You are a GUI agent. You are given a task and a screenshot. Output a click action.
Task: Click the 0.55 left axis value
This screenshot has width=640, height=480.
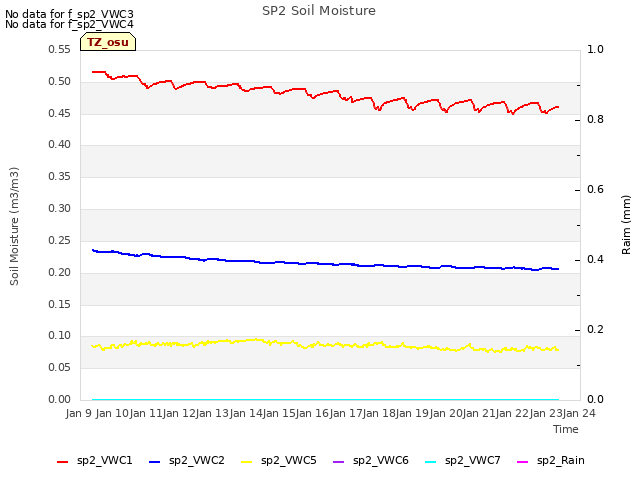60,50
